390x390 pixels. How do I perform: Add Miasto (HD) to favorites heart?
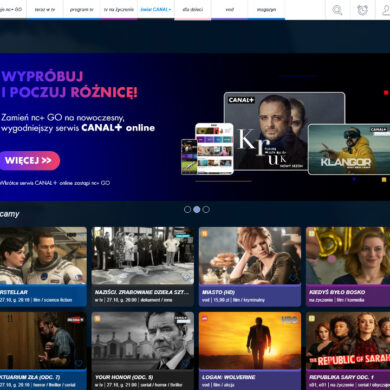pos(293,277)
